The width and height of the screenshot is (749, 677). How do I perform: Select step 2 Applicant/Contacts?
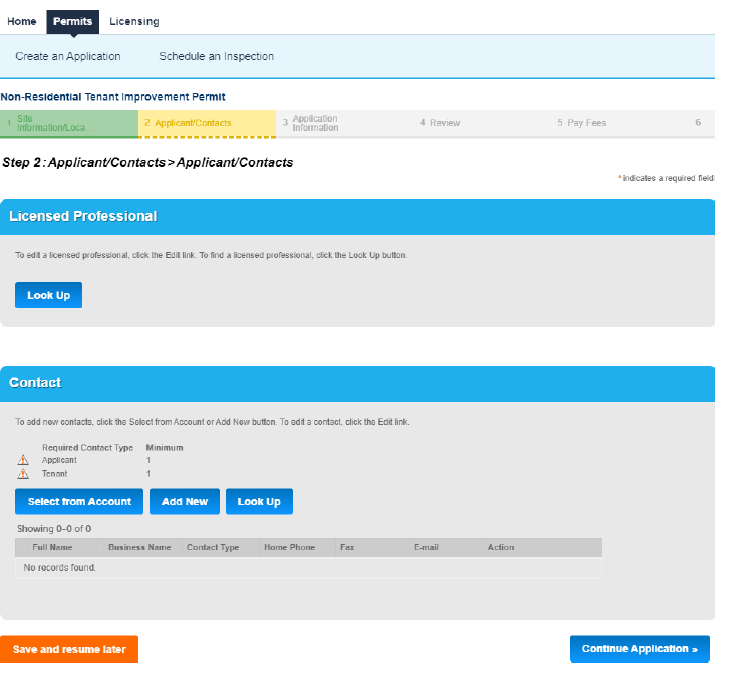coord(206,123)
